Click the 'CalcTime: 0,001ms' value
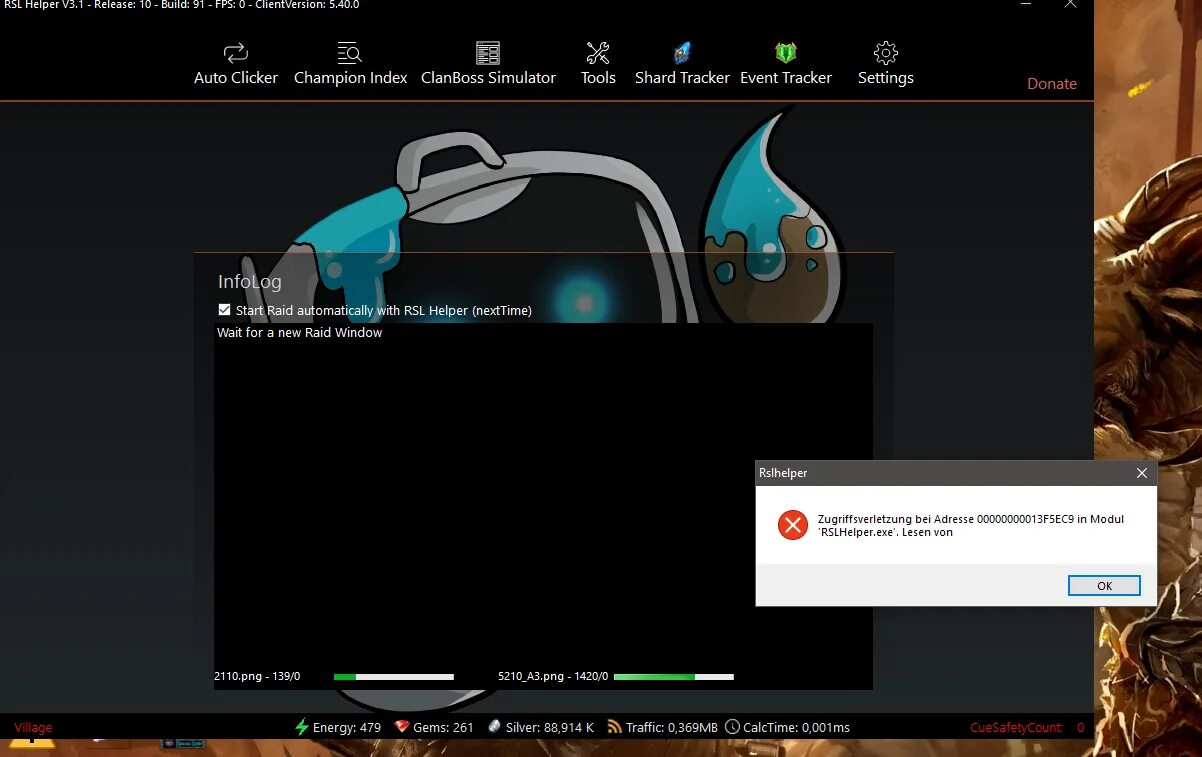 797,728
